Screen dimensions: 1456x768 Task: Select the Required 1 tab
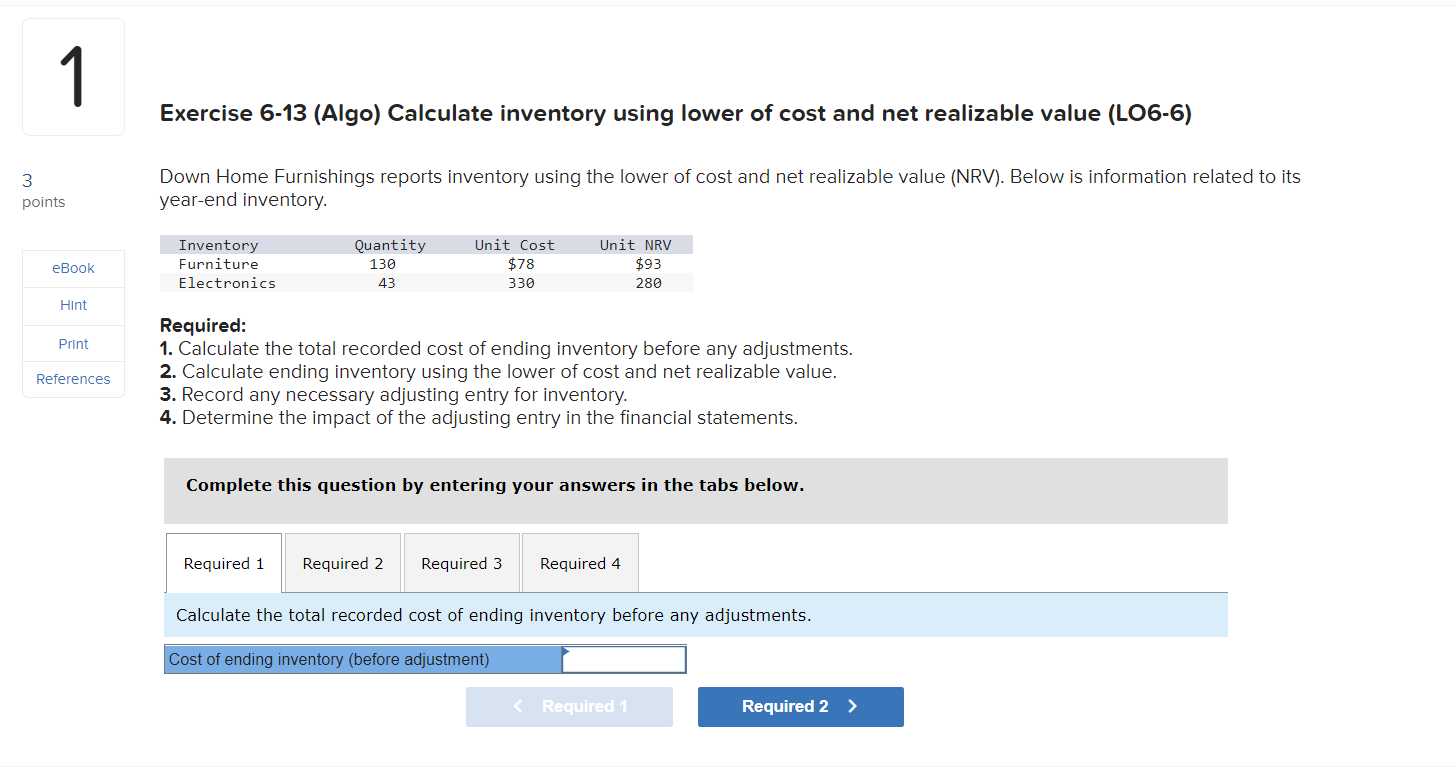[x=223, y=562]
